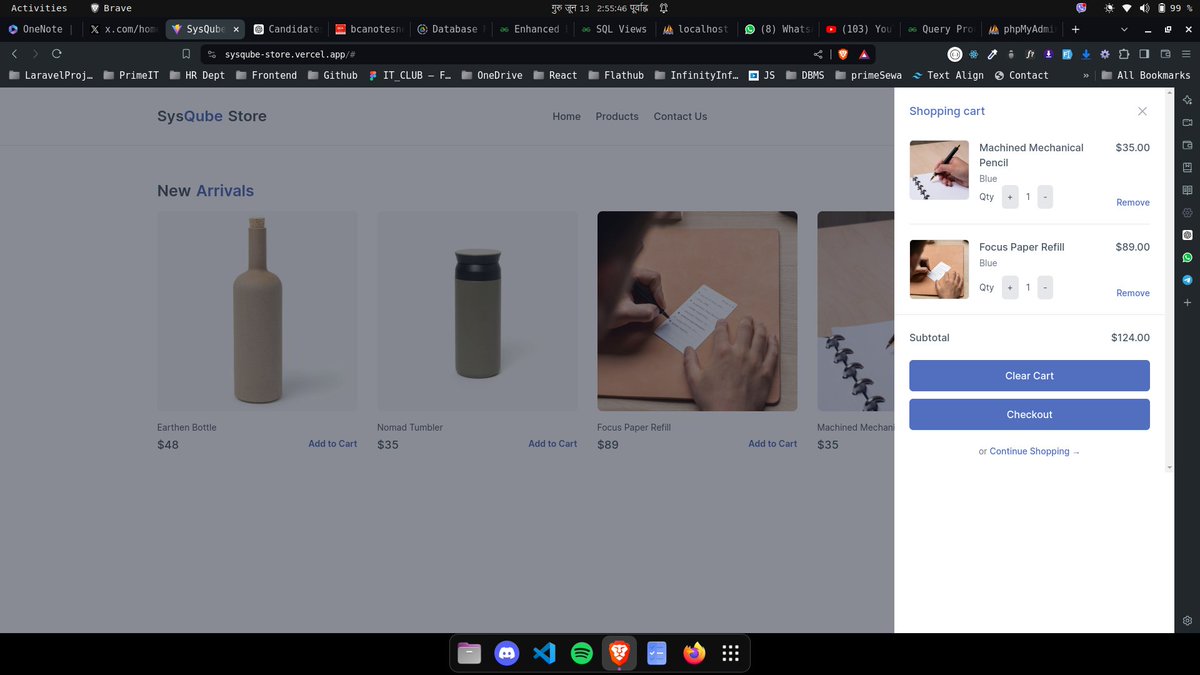
Task: Open the Nomad Tumbler product image
Action: (x=477, y=311)
